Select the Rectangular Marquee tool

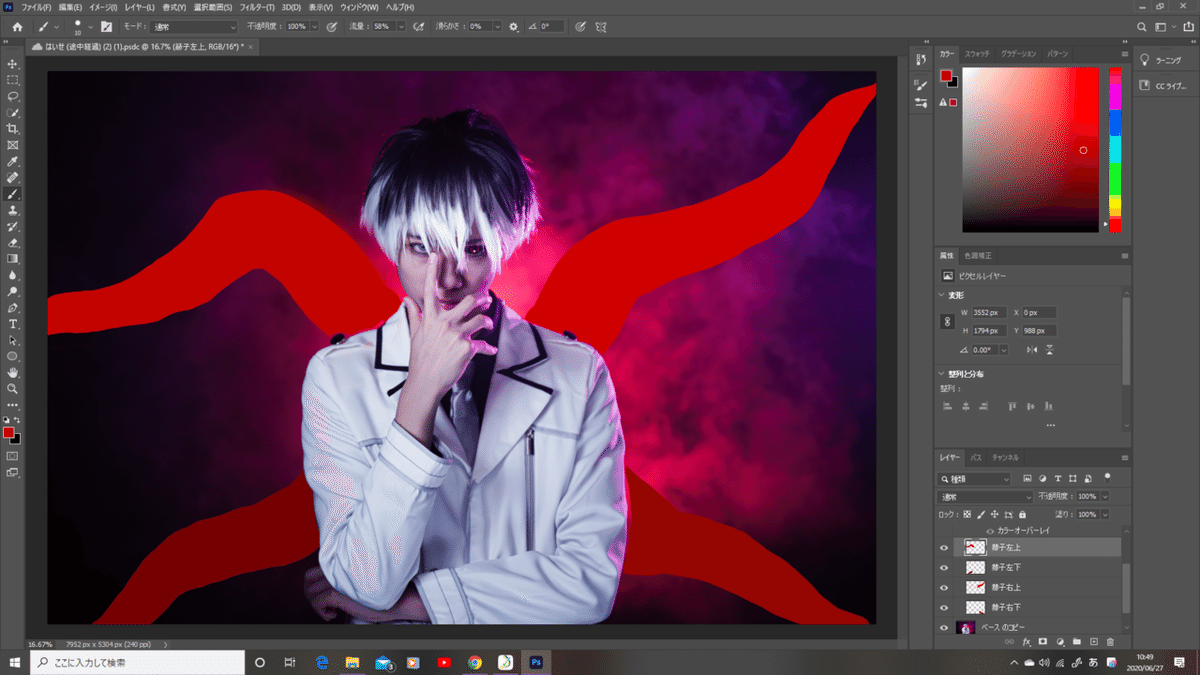click(13, 80)
